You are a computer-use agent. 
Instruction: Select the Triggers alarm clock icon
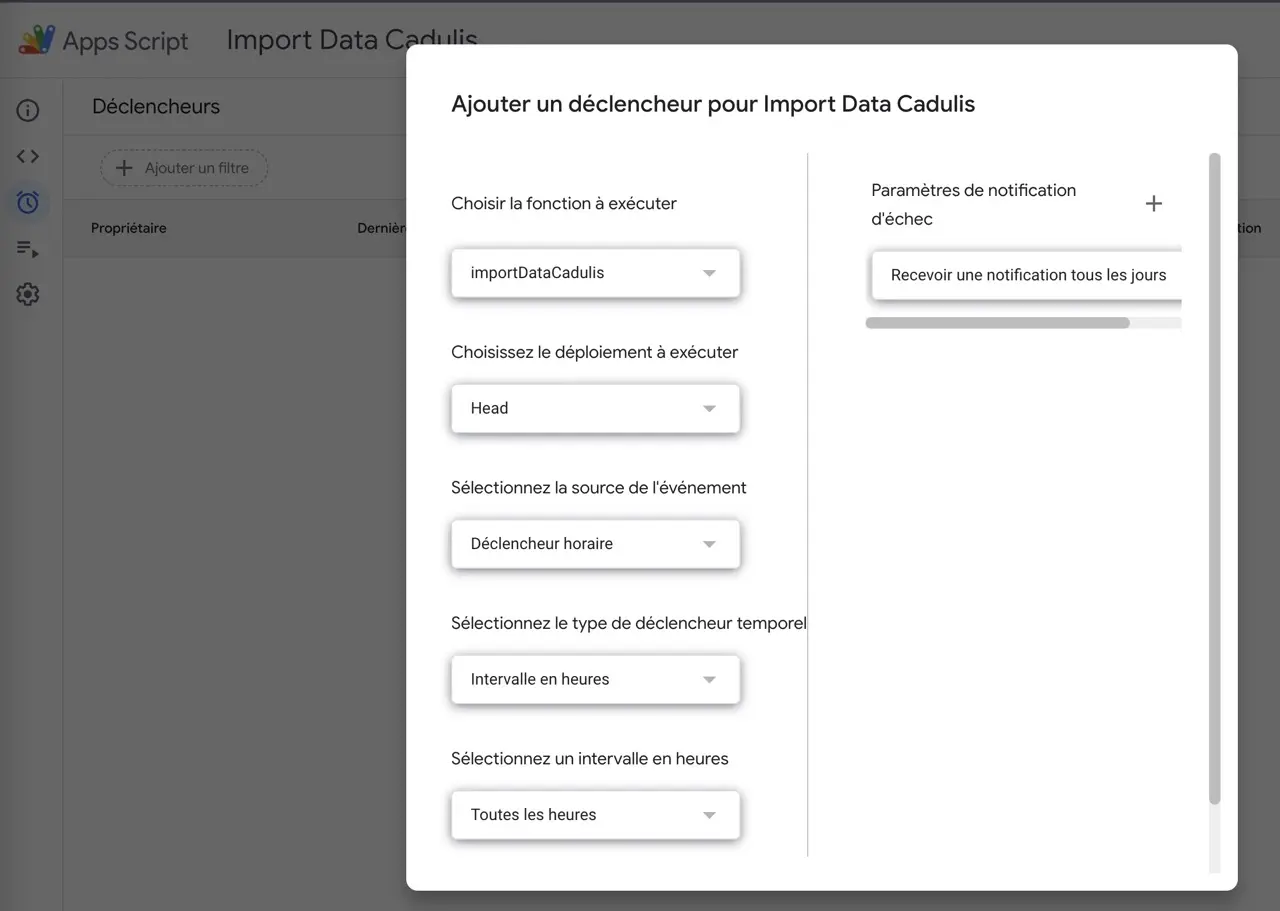click(28, 202)
